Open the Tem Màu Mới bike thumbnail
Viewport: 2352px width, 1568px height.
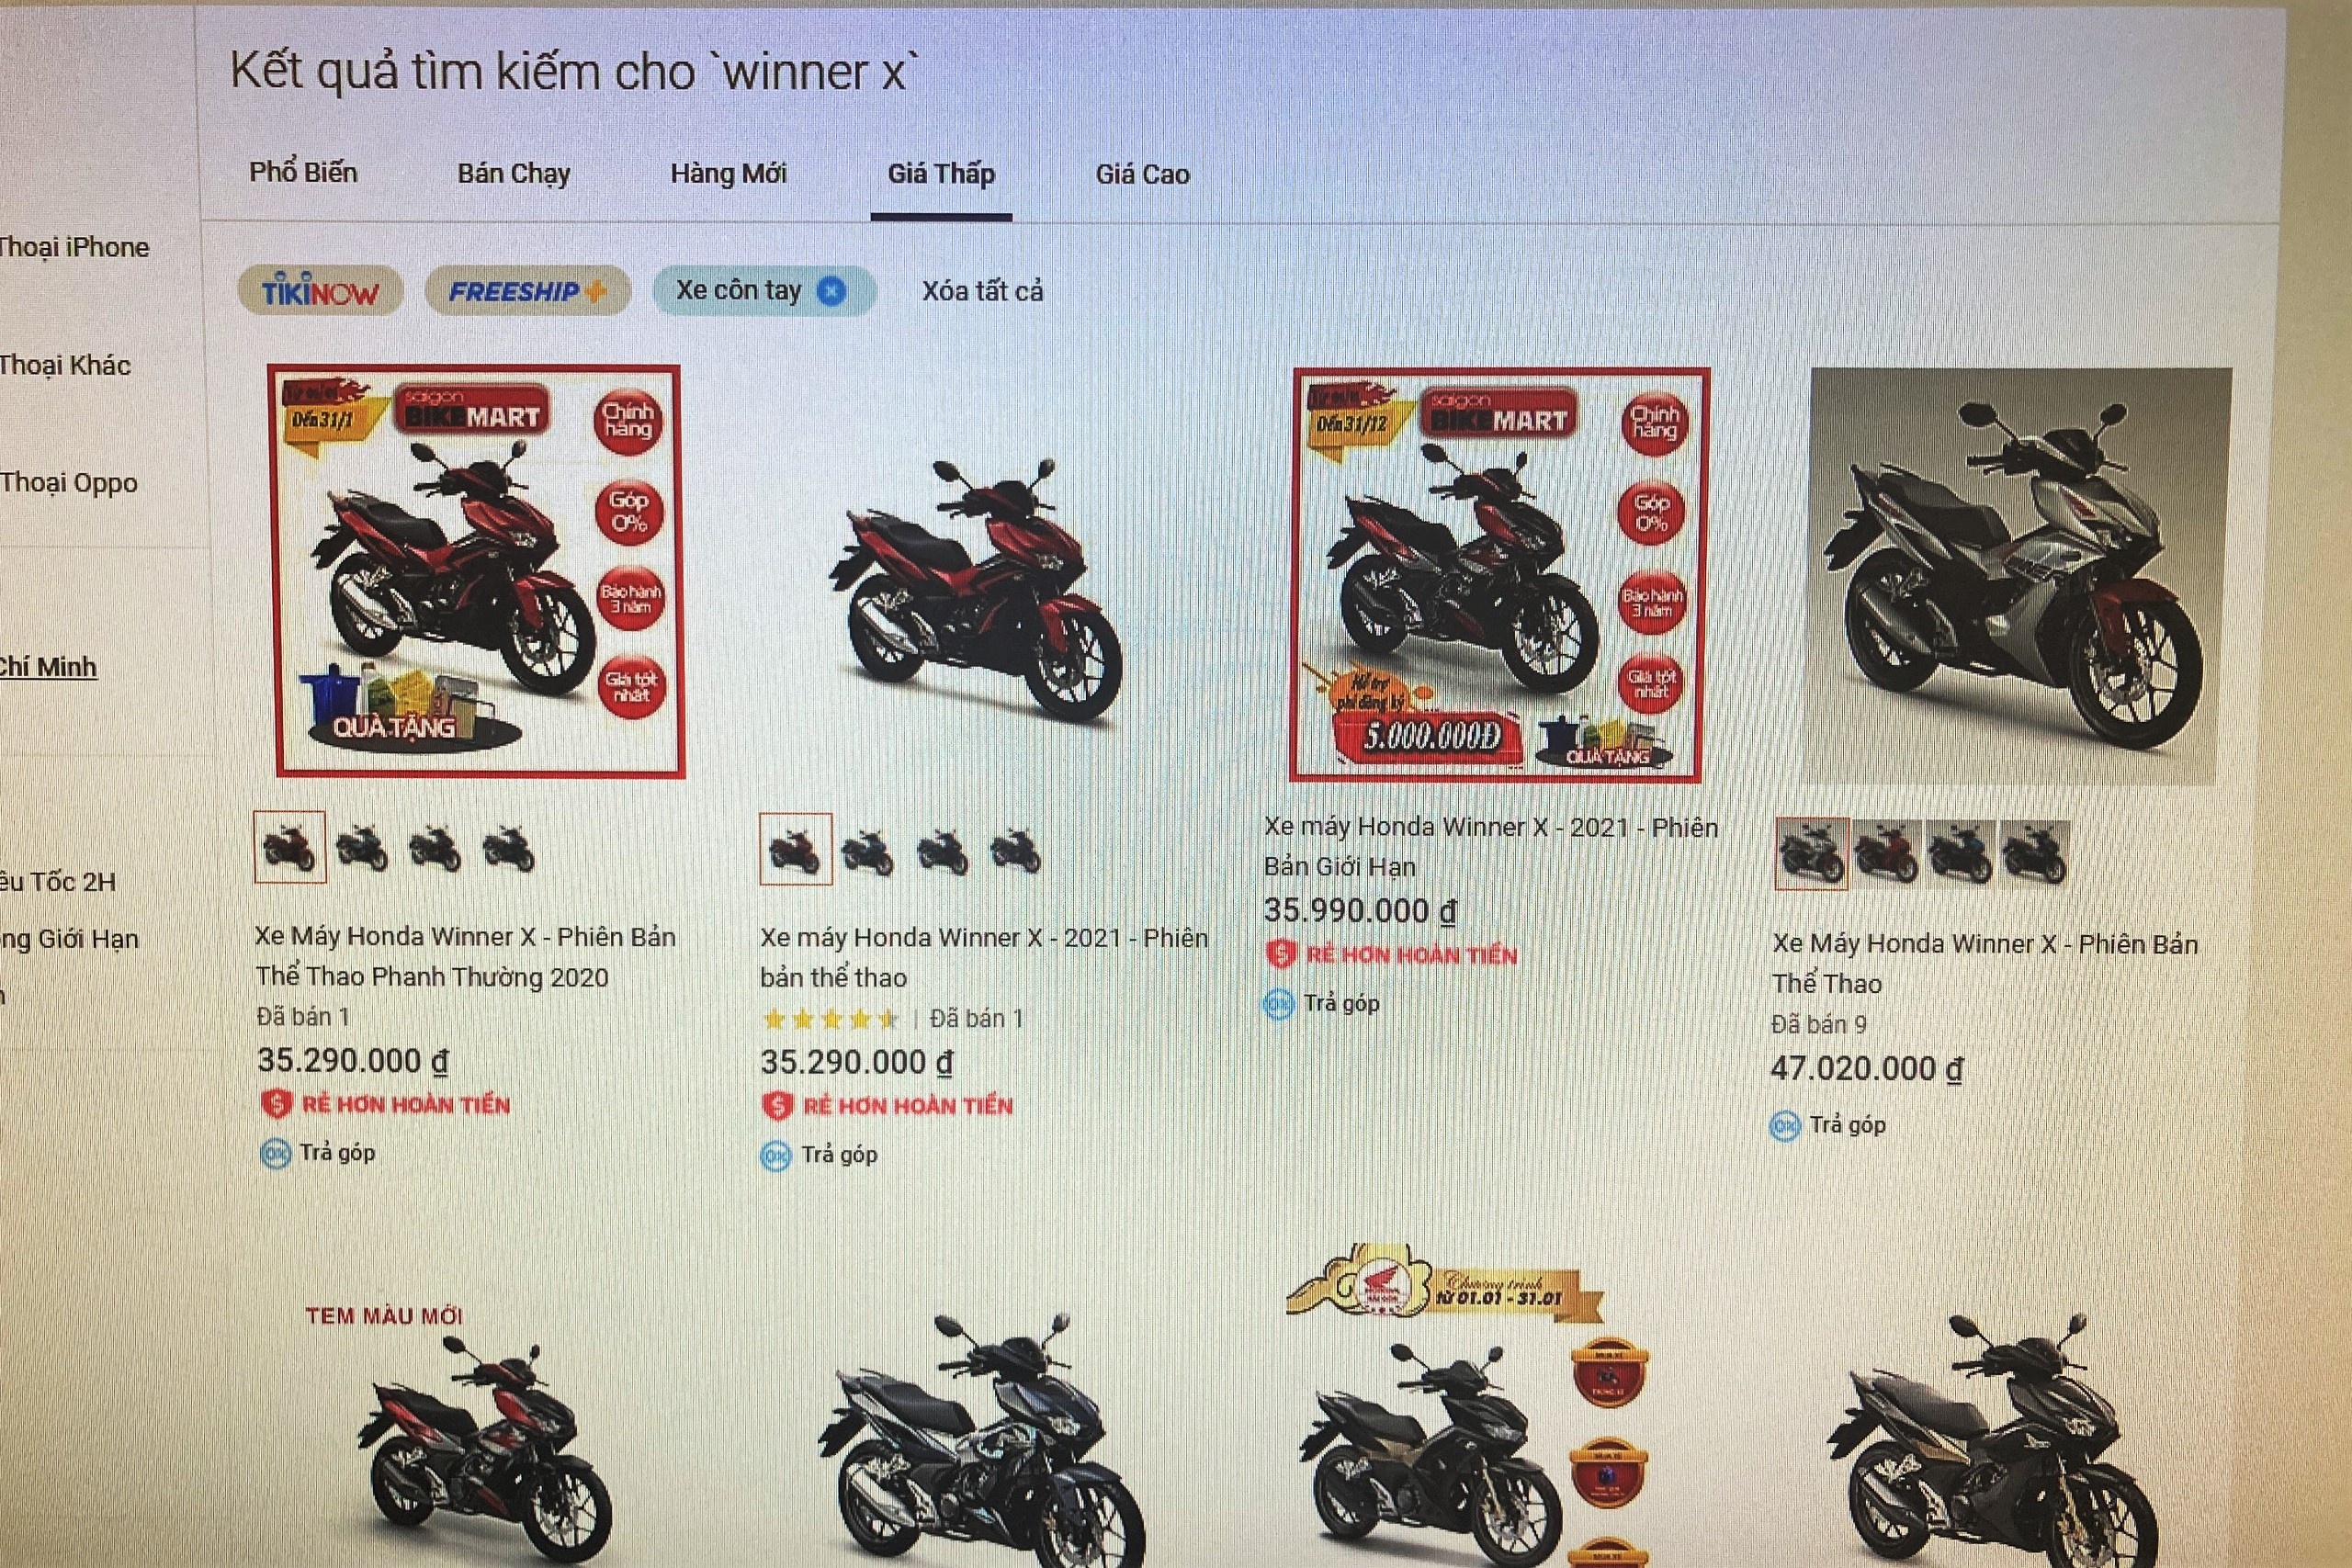click(x=480, y=1430)
